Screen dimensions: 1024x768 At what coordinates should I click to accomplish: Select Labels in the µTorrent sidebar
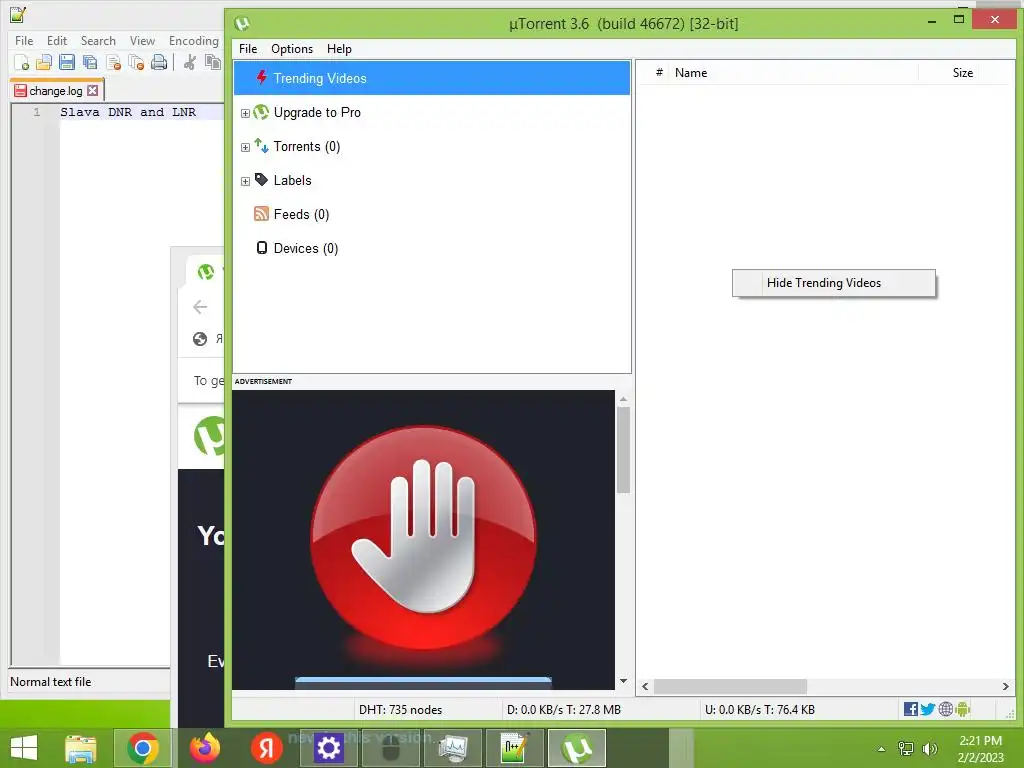pyautogui.click(x=293, y=180)
